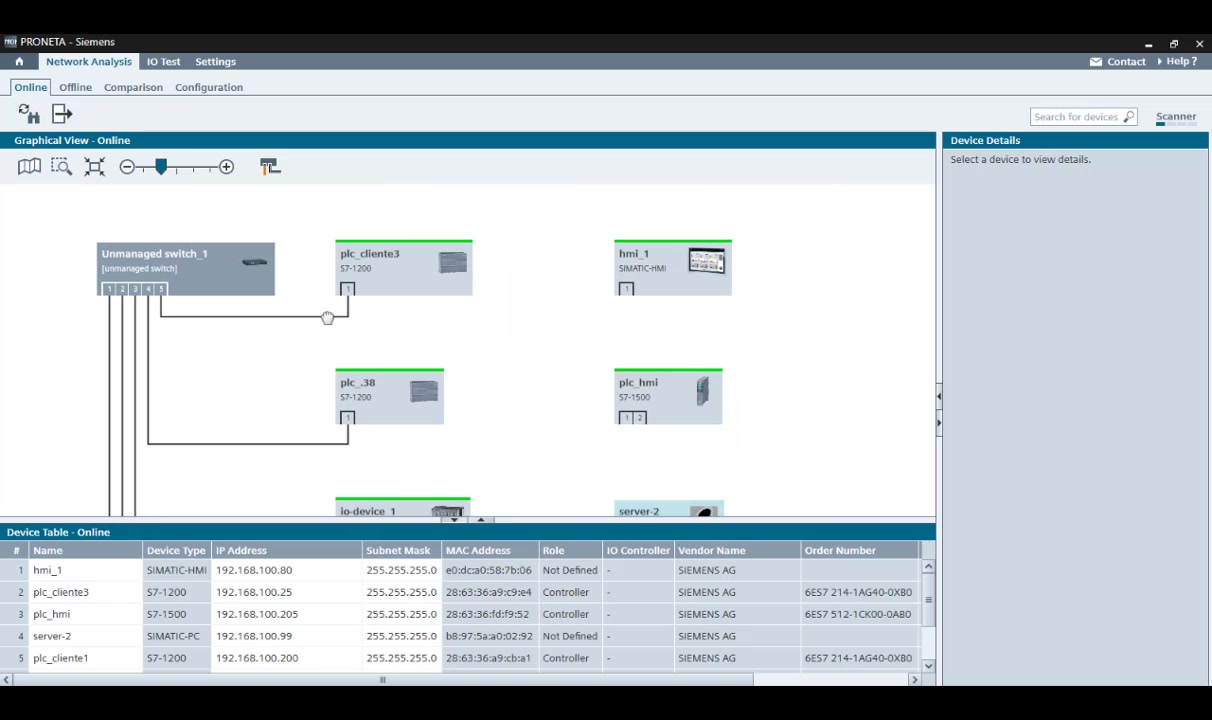
Task: Open the Help menu
Action: (1177, 62)
